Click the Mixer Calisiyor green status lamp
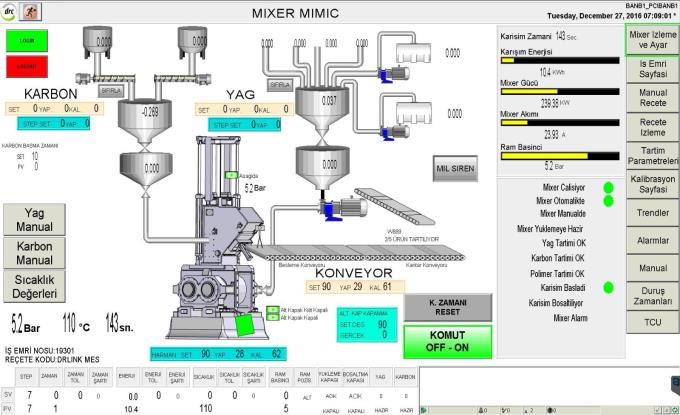The width and height of the screenshot is (680, 415). [608, 188]
